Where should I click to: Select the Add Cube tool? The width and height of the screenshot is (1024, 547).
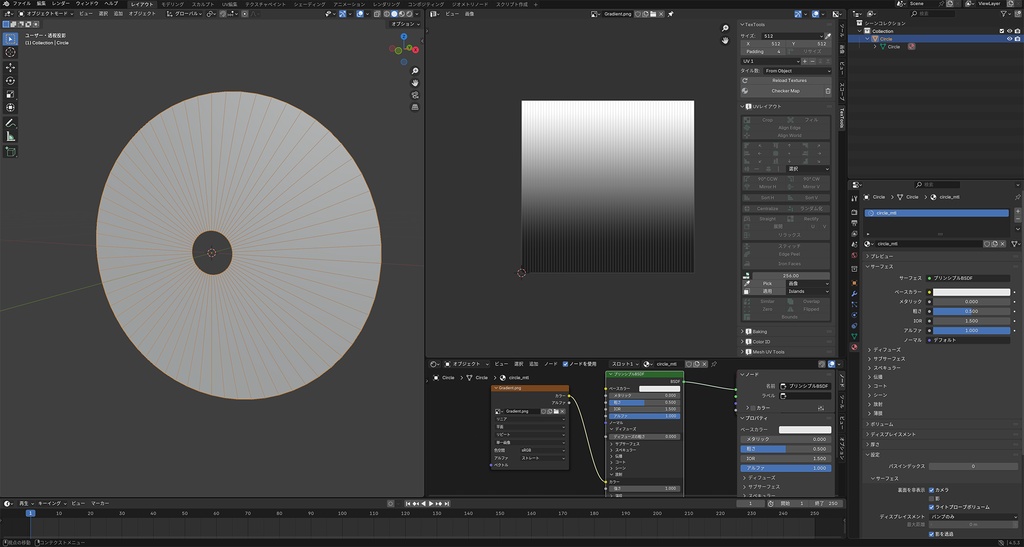pyautogui.click(x=10, y=151)
